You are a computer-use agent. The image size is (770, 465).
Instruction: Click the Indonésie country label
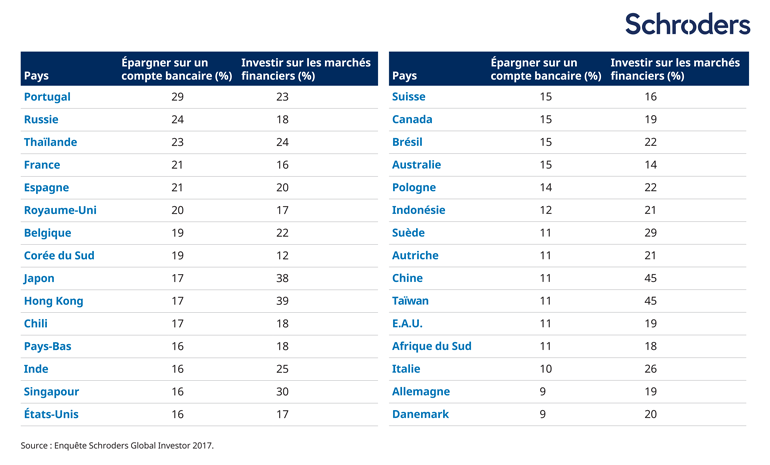click(419, 210)
